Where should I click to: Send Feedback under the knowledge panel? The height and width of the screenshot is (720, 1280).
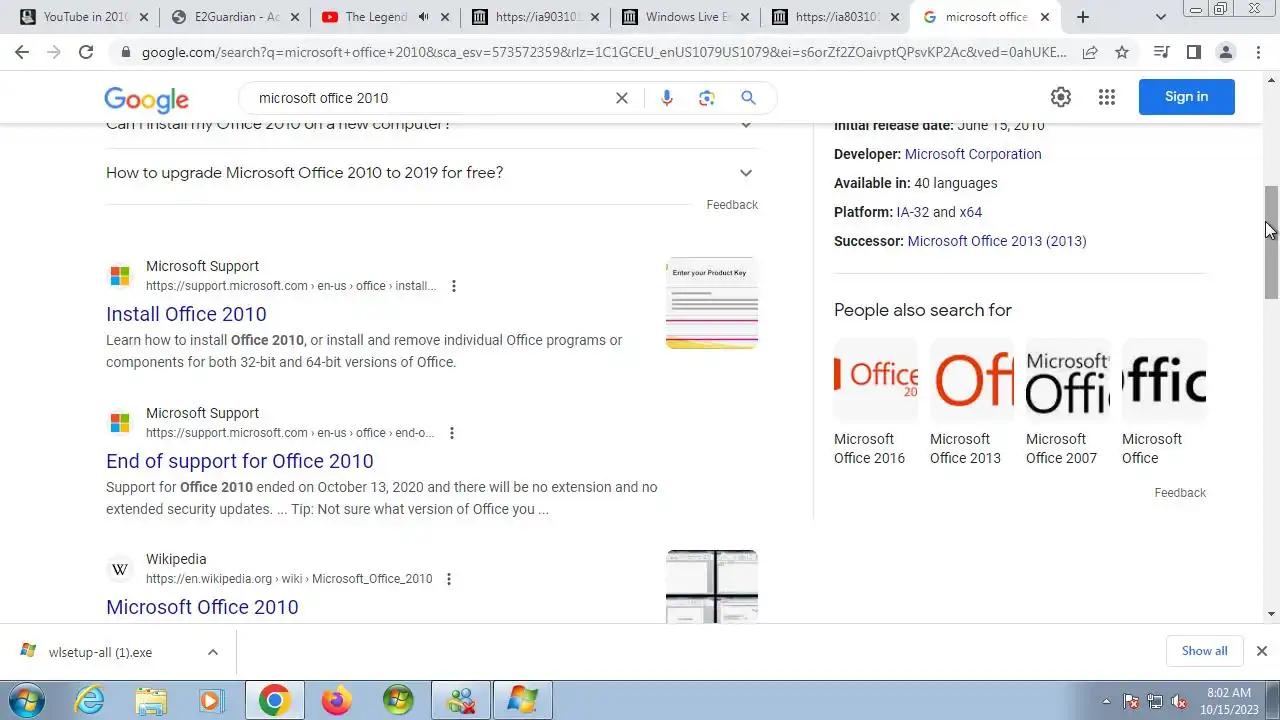pyautogui.click(x=1180, y=493)
